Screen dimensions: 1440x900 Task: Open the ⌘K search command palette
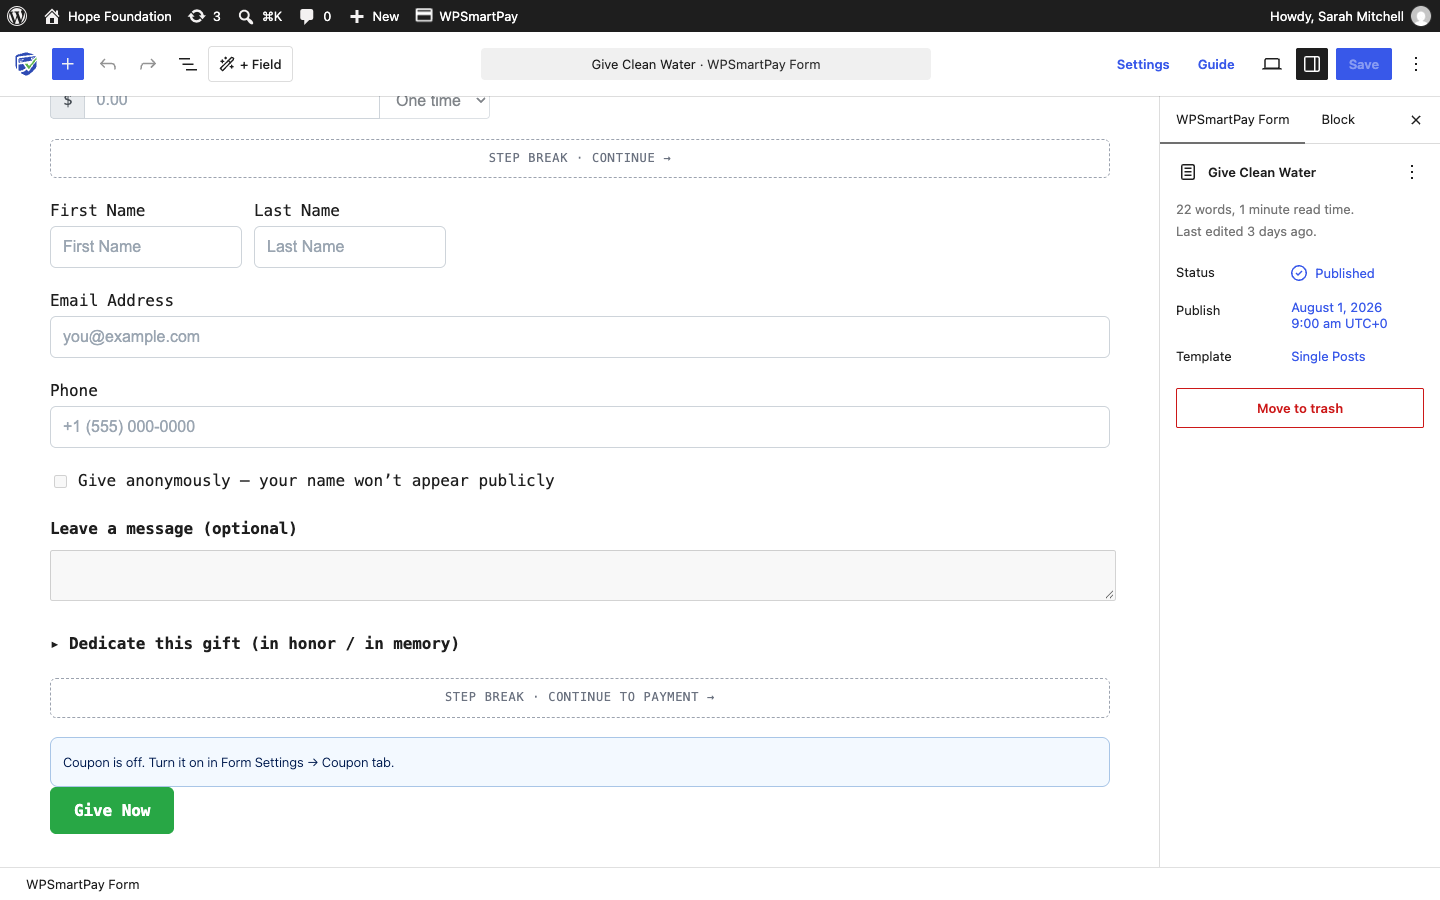(260, 16)
